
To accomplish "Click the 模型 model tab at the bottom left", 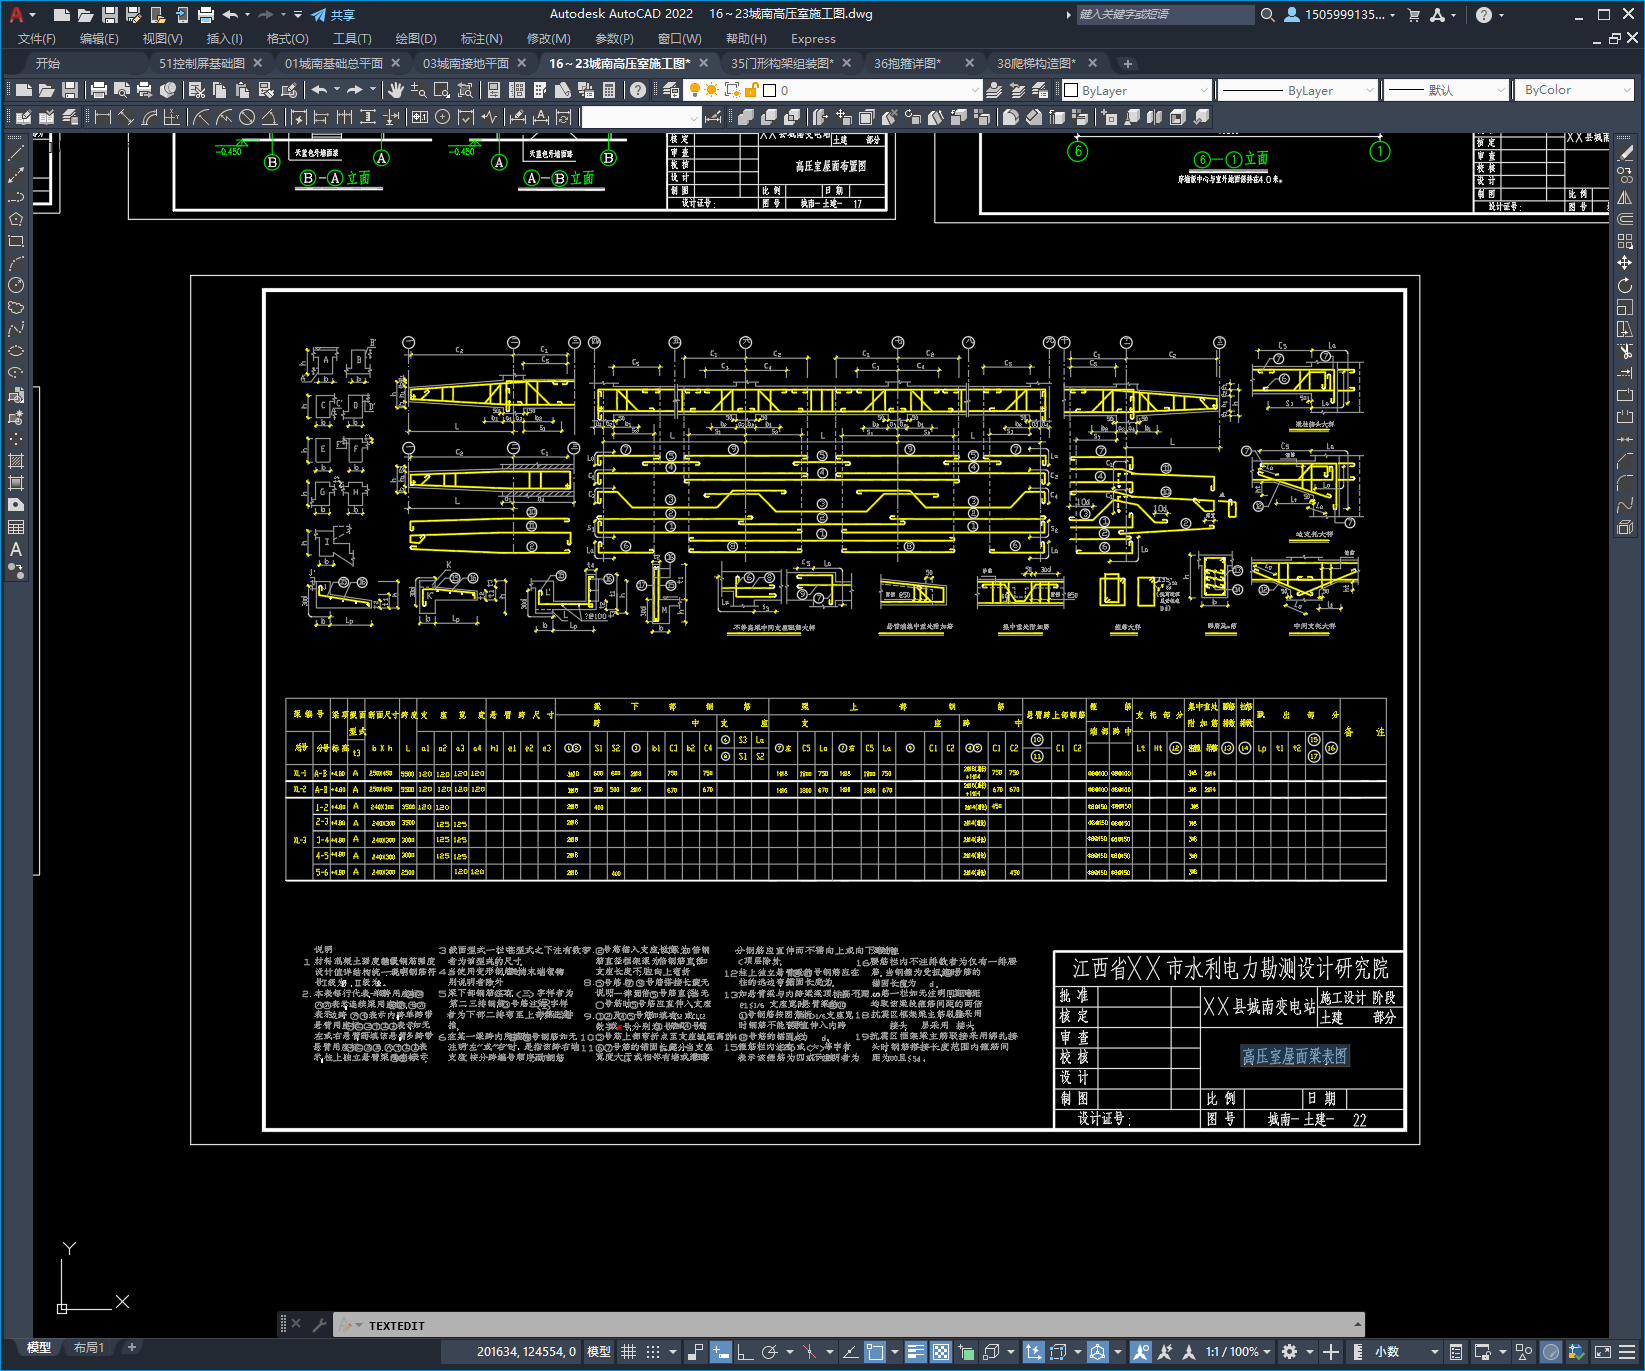I will pyautogui.click(x=39, y=1348).
